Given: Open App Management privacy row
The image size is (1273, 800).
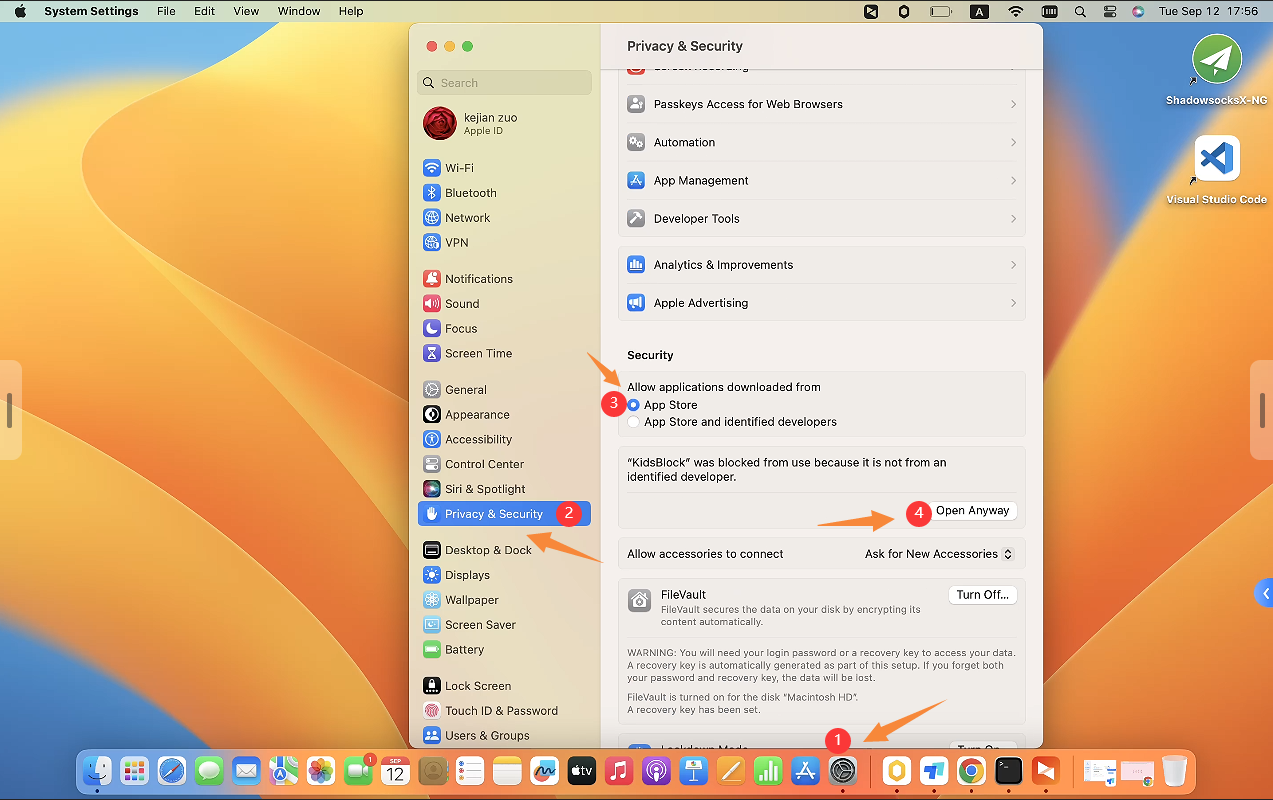Looking at the screenshot, I should (822, 180).
